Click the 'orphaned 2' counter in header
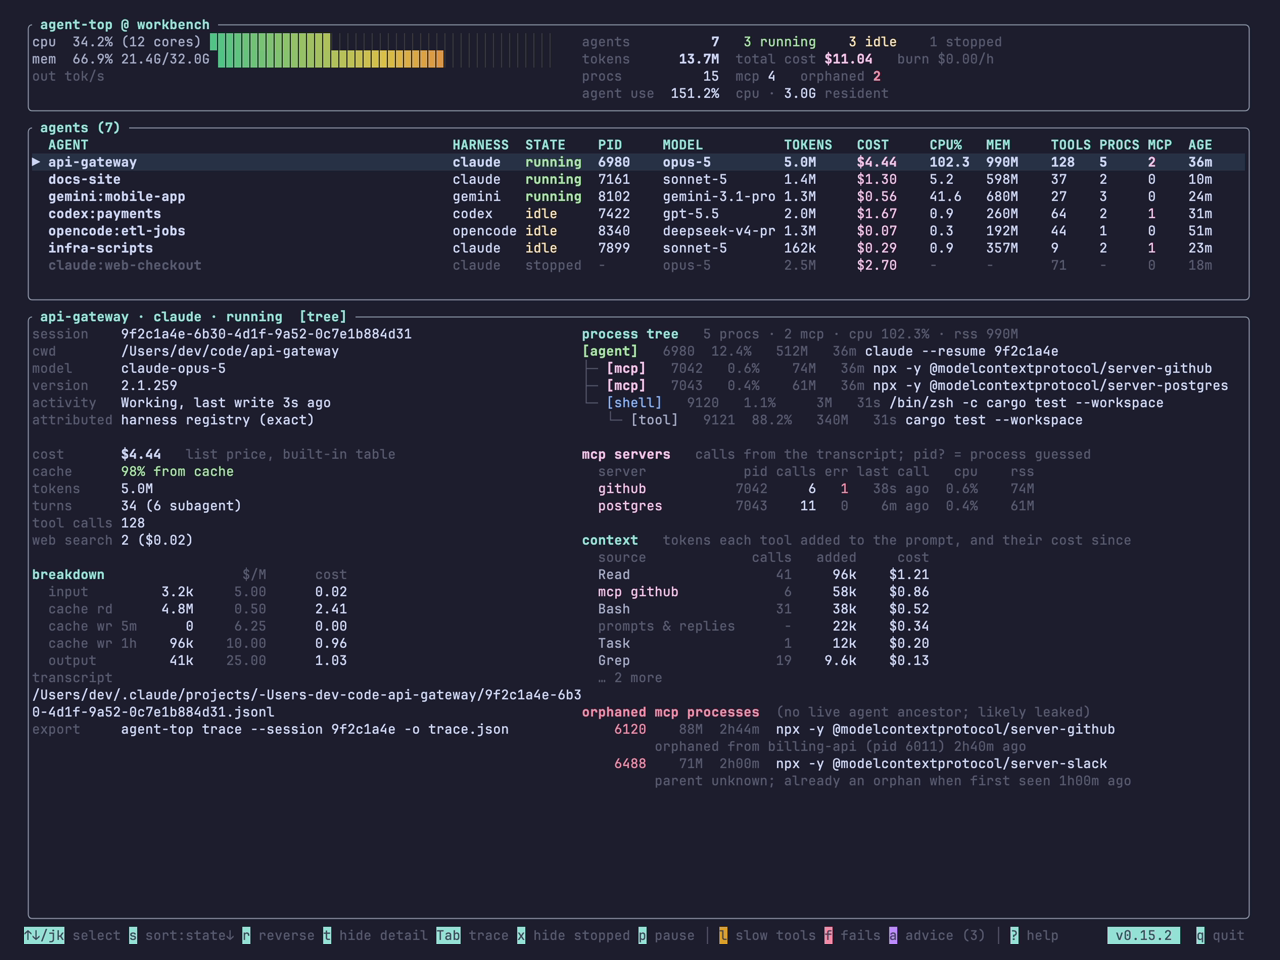Image resolution: width=1280 pixels, height=960 pixels. pyautogui.click(x=840, y=76)
